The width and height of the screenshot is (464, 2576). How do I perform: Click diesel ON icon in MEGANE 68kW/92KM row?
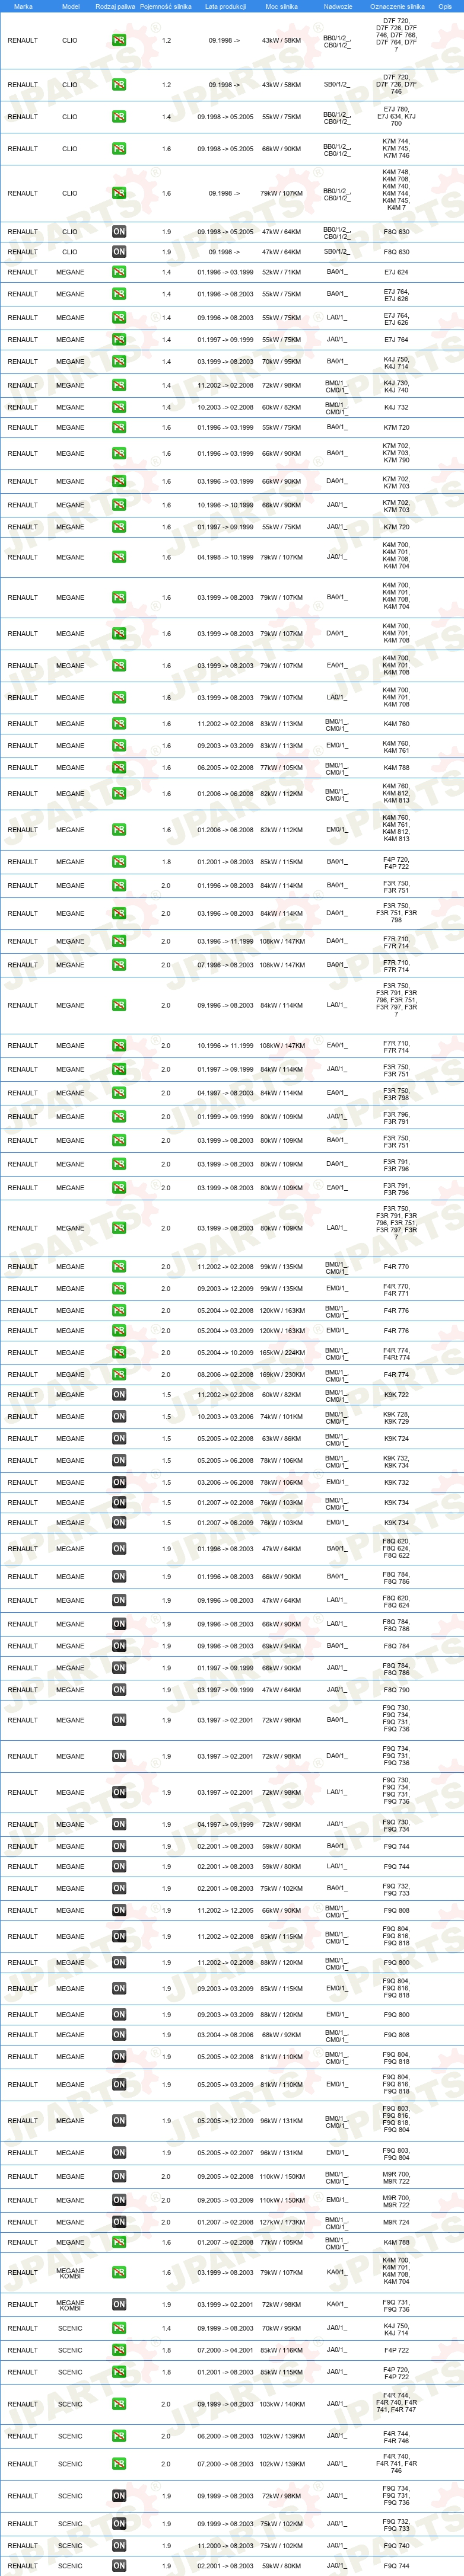pyautogui.click(x=119, y=2035)
